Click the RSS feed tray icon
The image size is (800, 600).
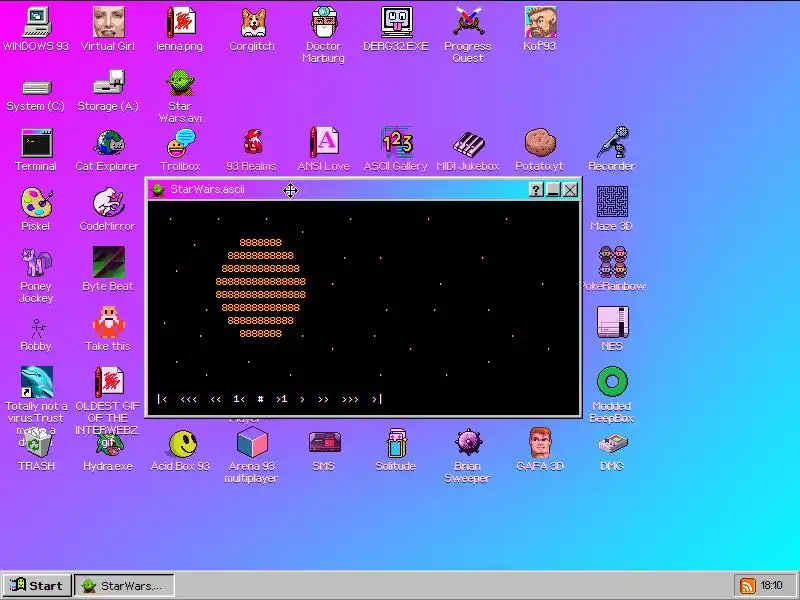point(747,585)
